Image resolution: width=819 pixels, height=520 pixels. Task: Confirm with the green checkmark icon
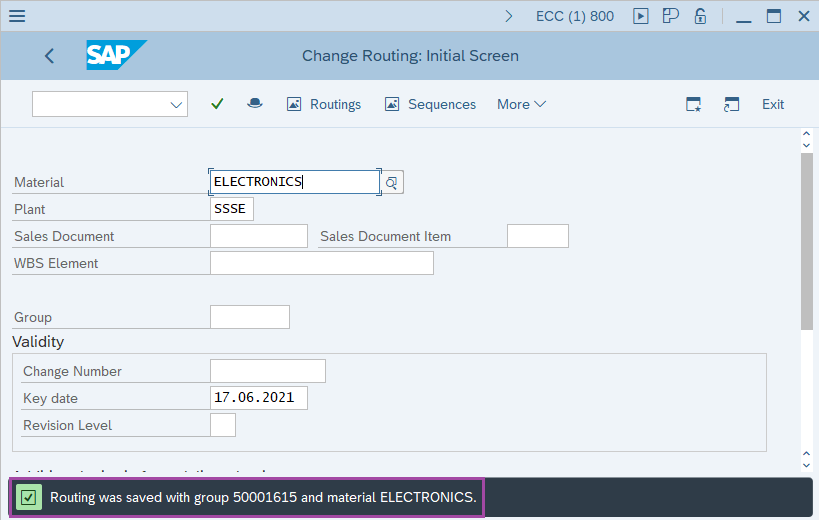(x=217, y=104)
